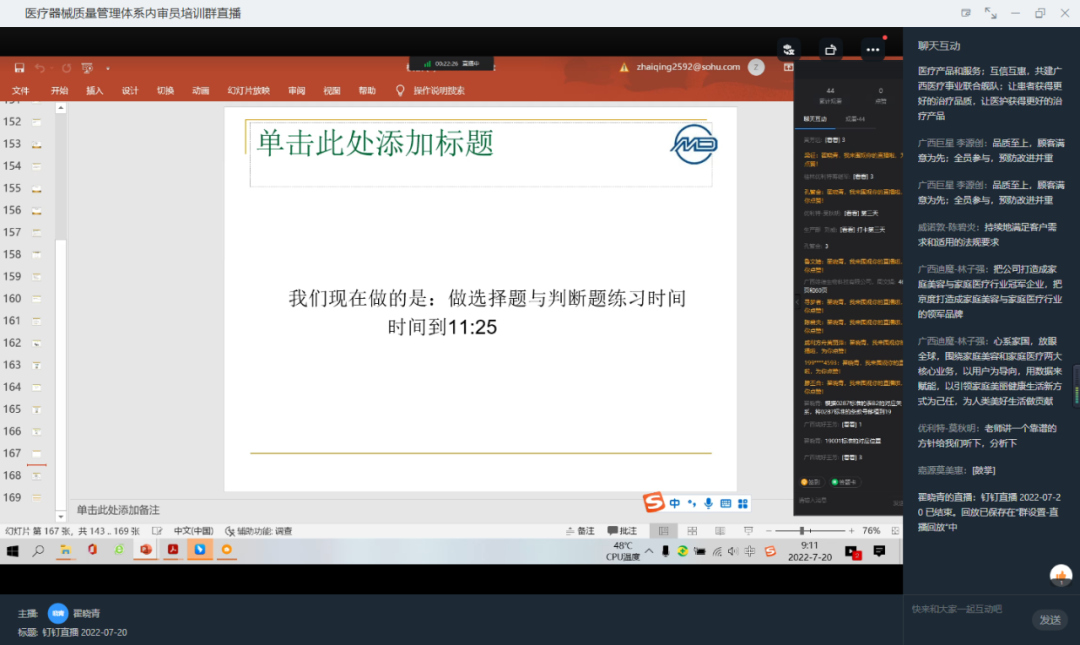The image size is (1080, 645).
Task: Click the zoom in plus button
Action: [x=851, y=531]
